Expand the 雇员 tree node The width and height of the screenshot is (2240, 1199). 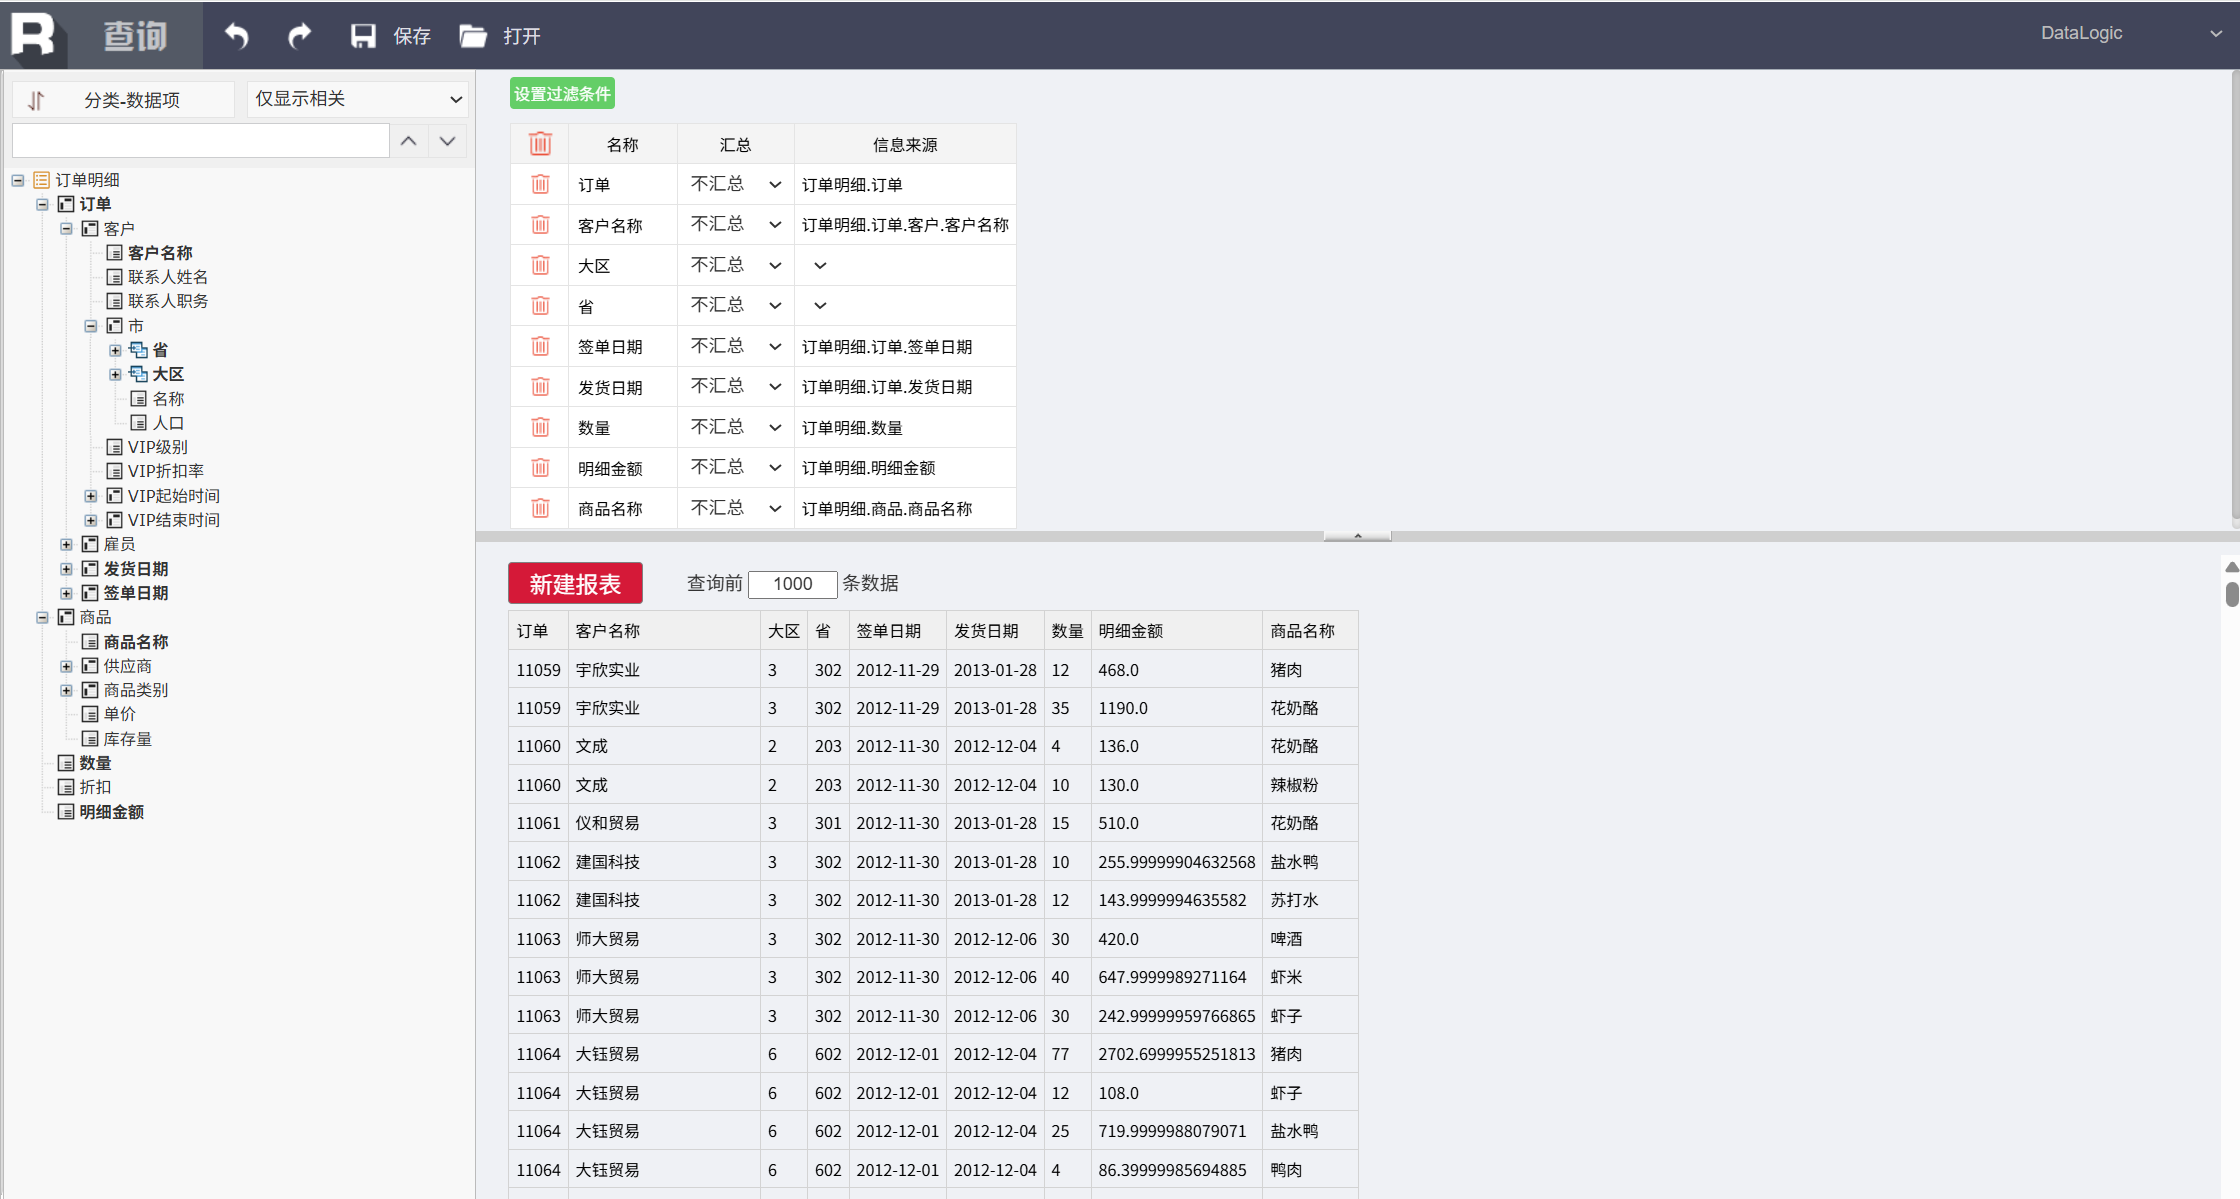pos(66,544)
